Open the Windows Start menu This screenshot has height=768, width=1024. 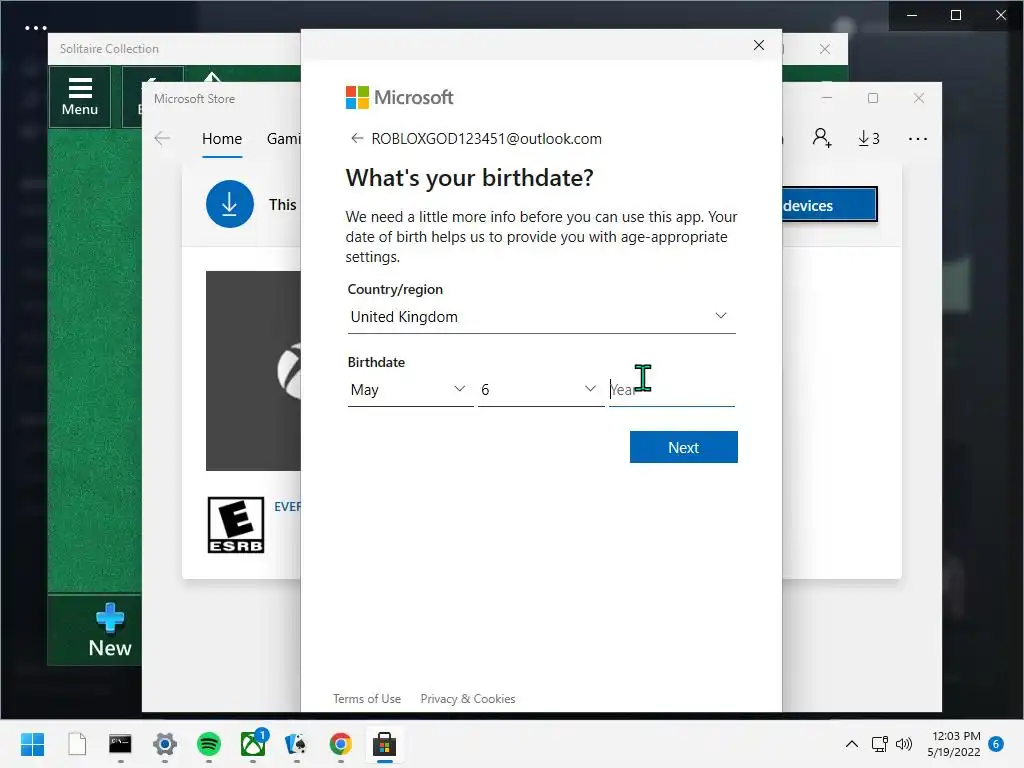point(33,744)
